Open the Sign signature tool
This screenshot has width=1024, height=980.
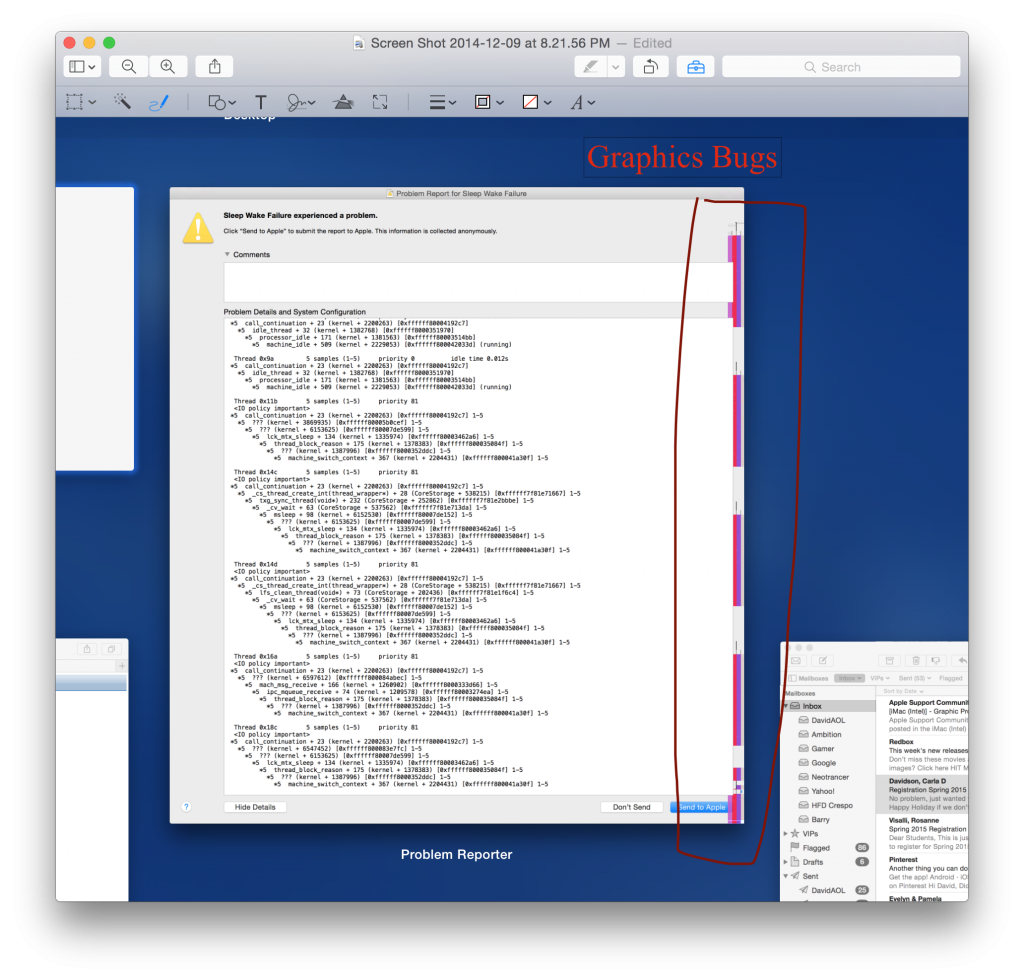pyautogui.click(x=300, y=103)
